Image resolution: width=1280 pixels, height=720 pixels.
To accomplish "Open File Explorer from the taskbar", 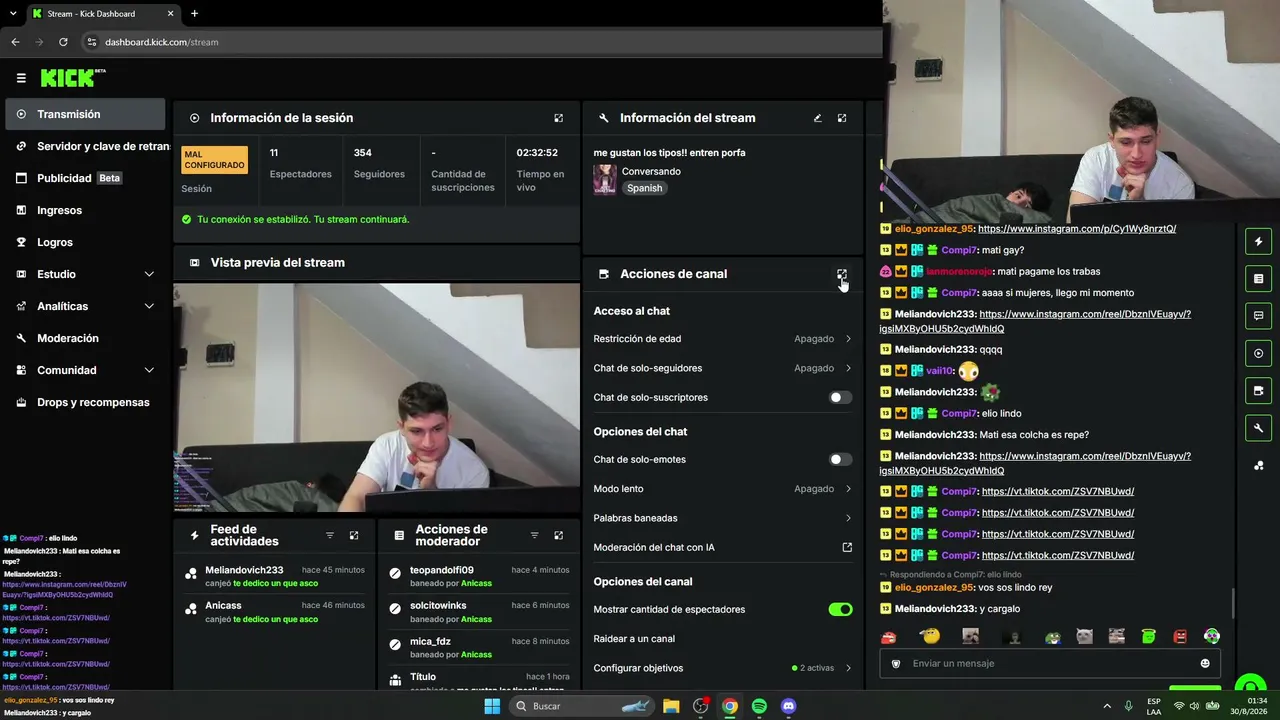I will (672, 706).
